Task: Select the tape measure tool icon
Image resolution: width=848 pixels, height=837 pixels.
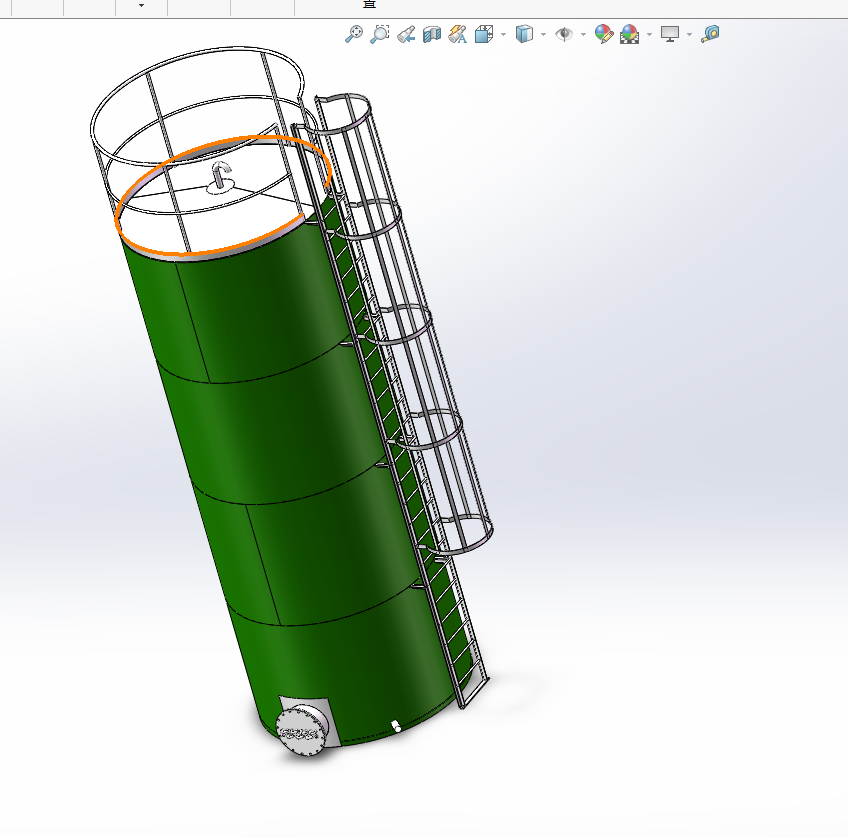Action: click(x=710, y=34)
